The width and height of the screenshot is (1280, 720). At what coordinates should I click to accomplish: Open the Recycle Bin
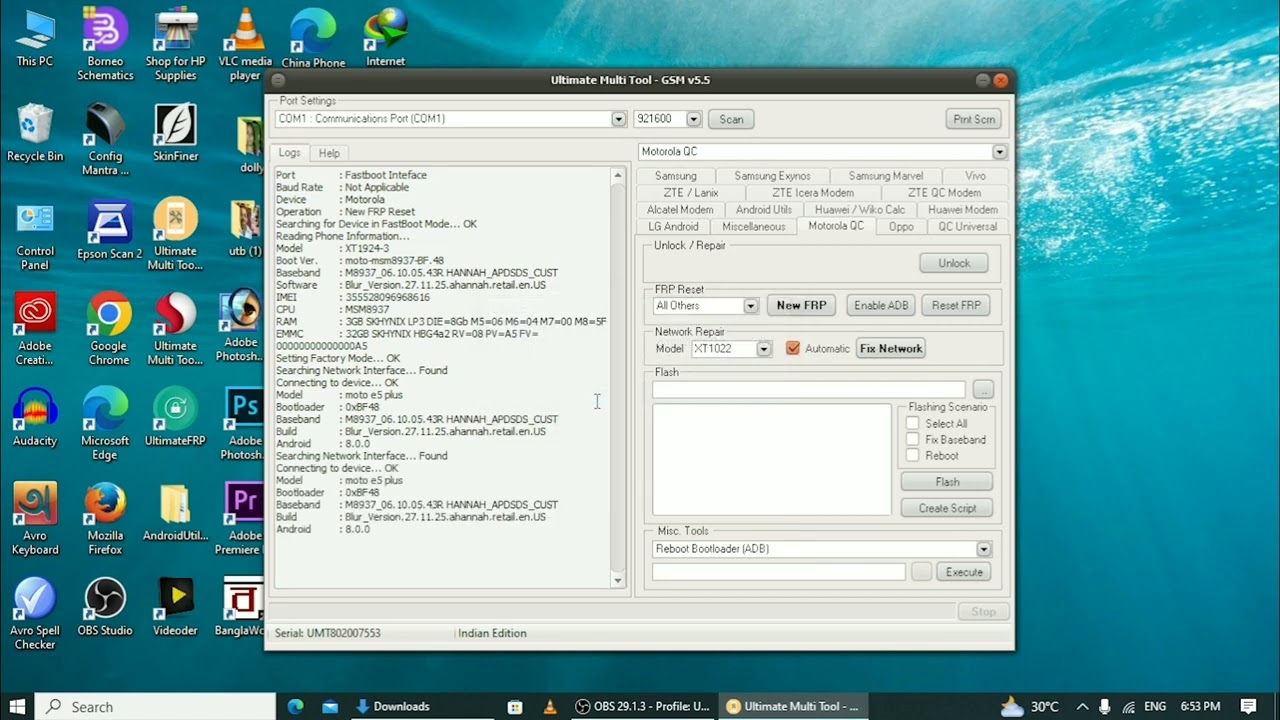35,133
